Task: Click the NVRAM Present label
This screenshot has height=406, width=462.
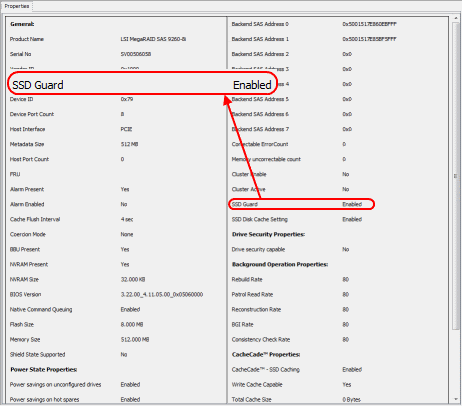Action: coord(29,264)
